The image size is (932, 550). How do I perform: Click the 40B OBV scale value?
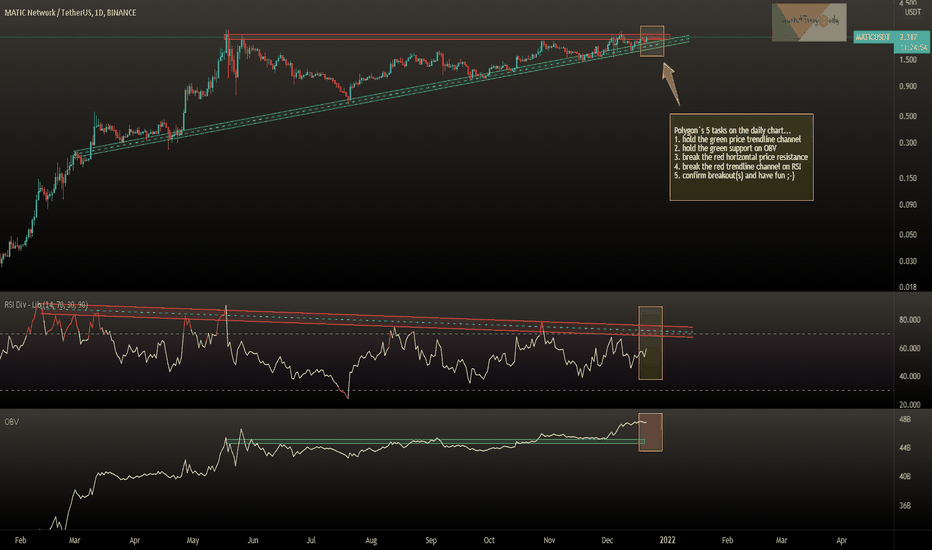tap(905, 476)
